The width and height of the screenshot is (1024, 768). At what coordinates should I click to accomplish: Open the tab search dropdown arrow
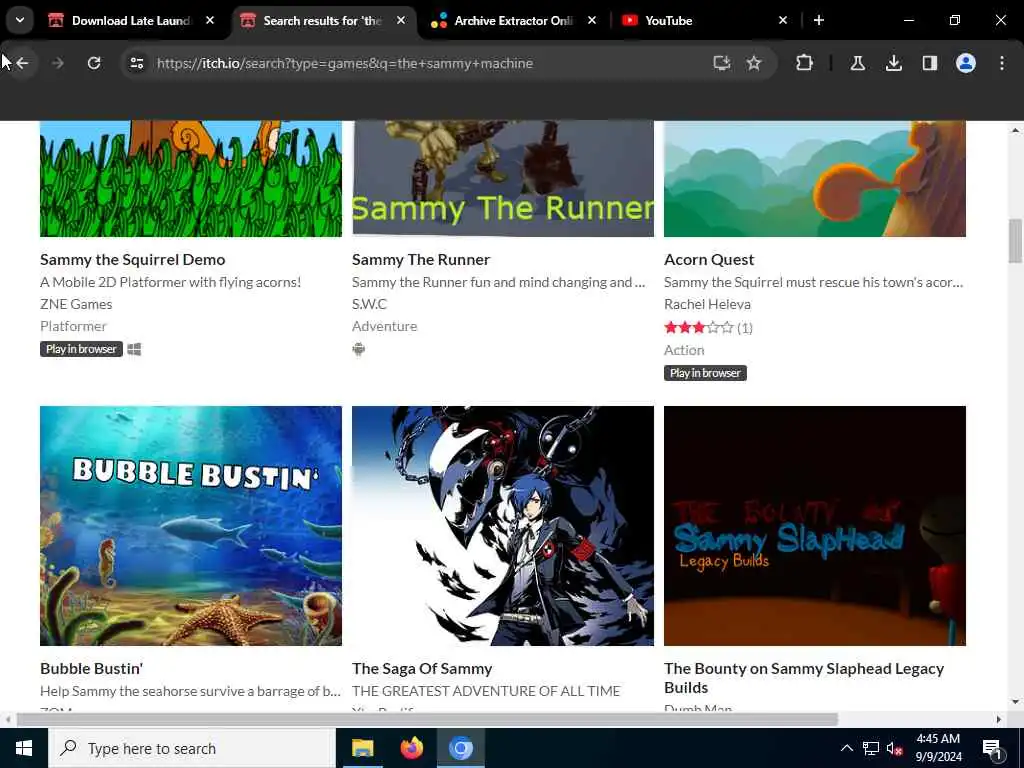point(20,20)
